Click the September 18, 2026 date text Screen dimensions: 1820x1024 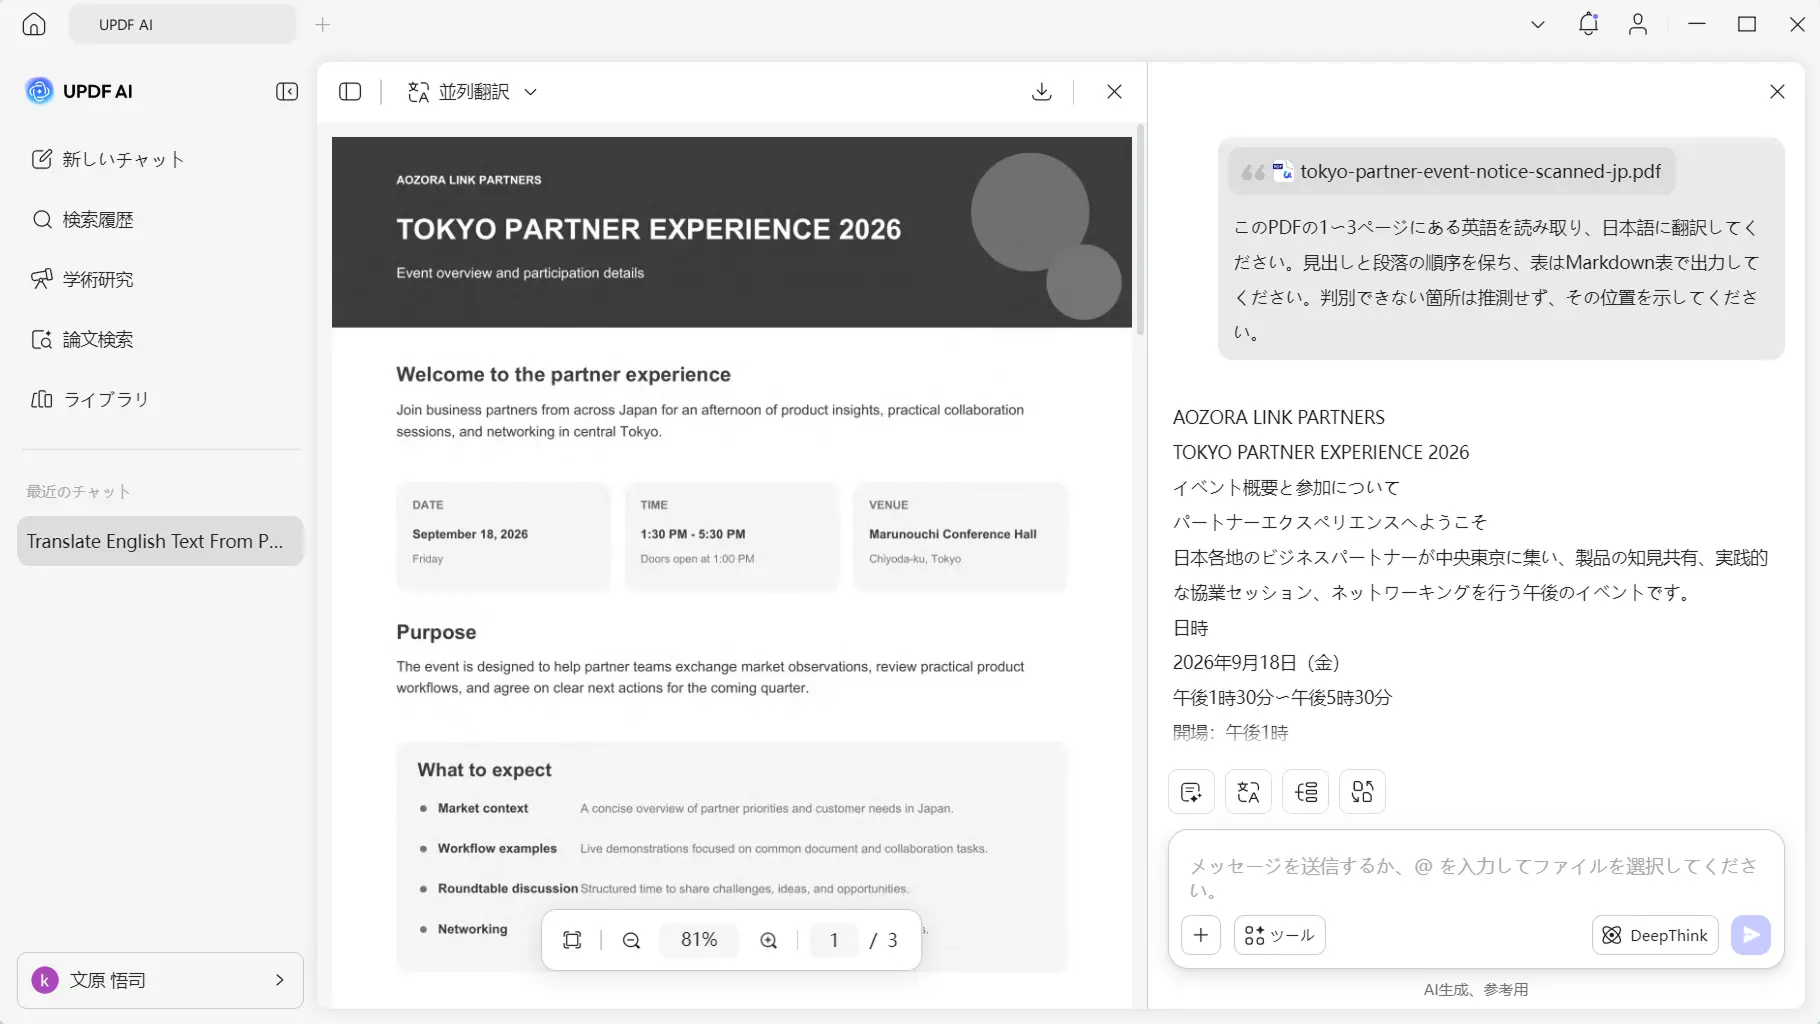click(x=470, y=534)
